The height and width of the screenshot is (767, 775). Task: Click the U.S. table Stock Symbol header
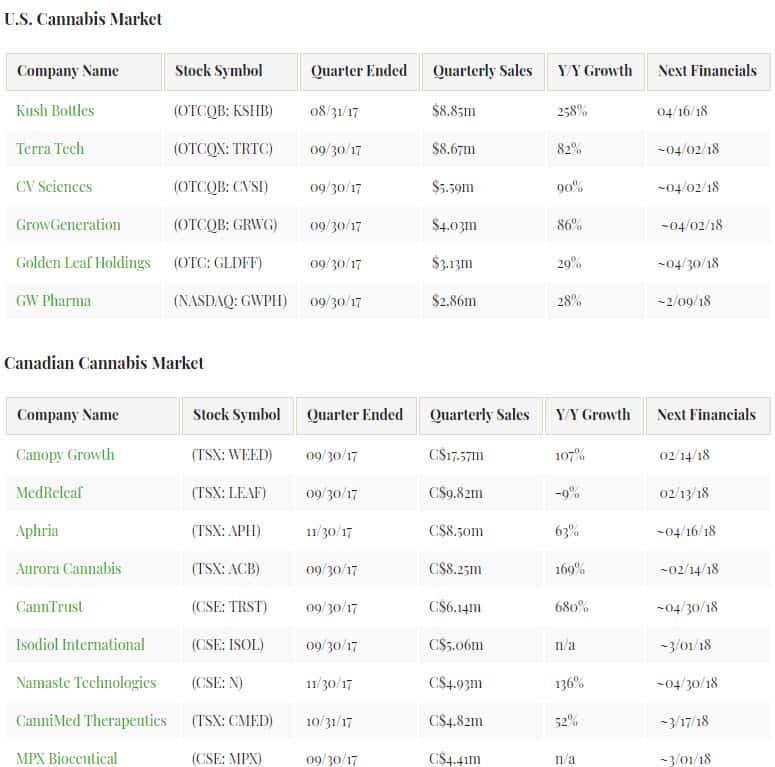[x=219, y=71]
